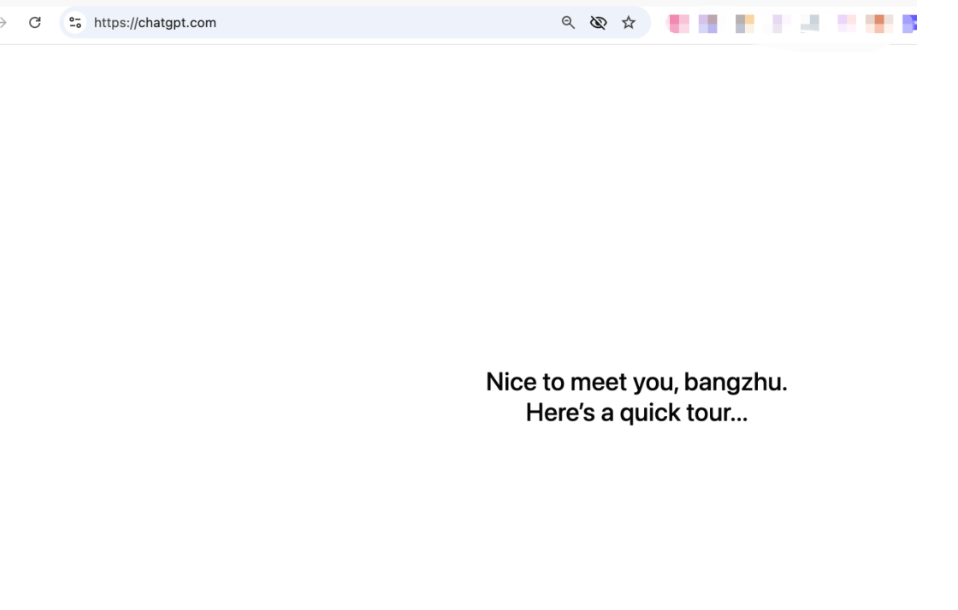Open the zoom magnifier in address bar

pos(568,23)
